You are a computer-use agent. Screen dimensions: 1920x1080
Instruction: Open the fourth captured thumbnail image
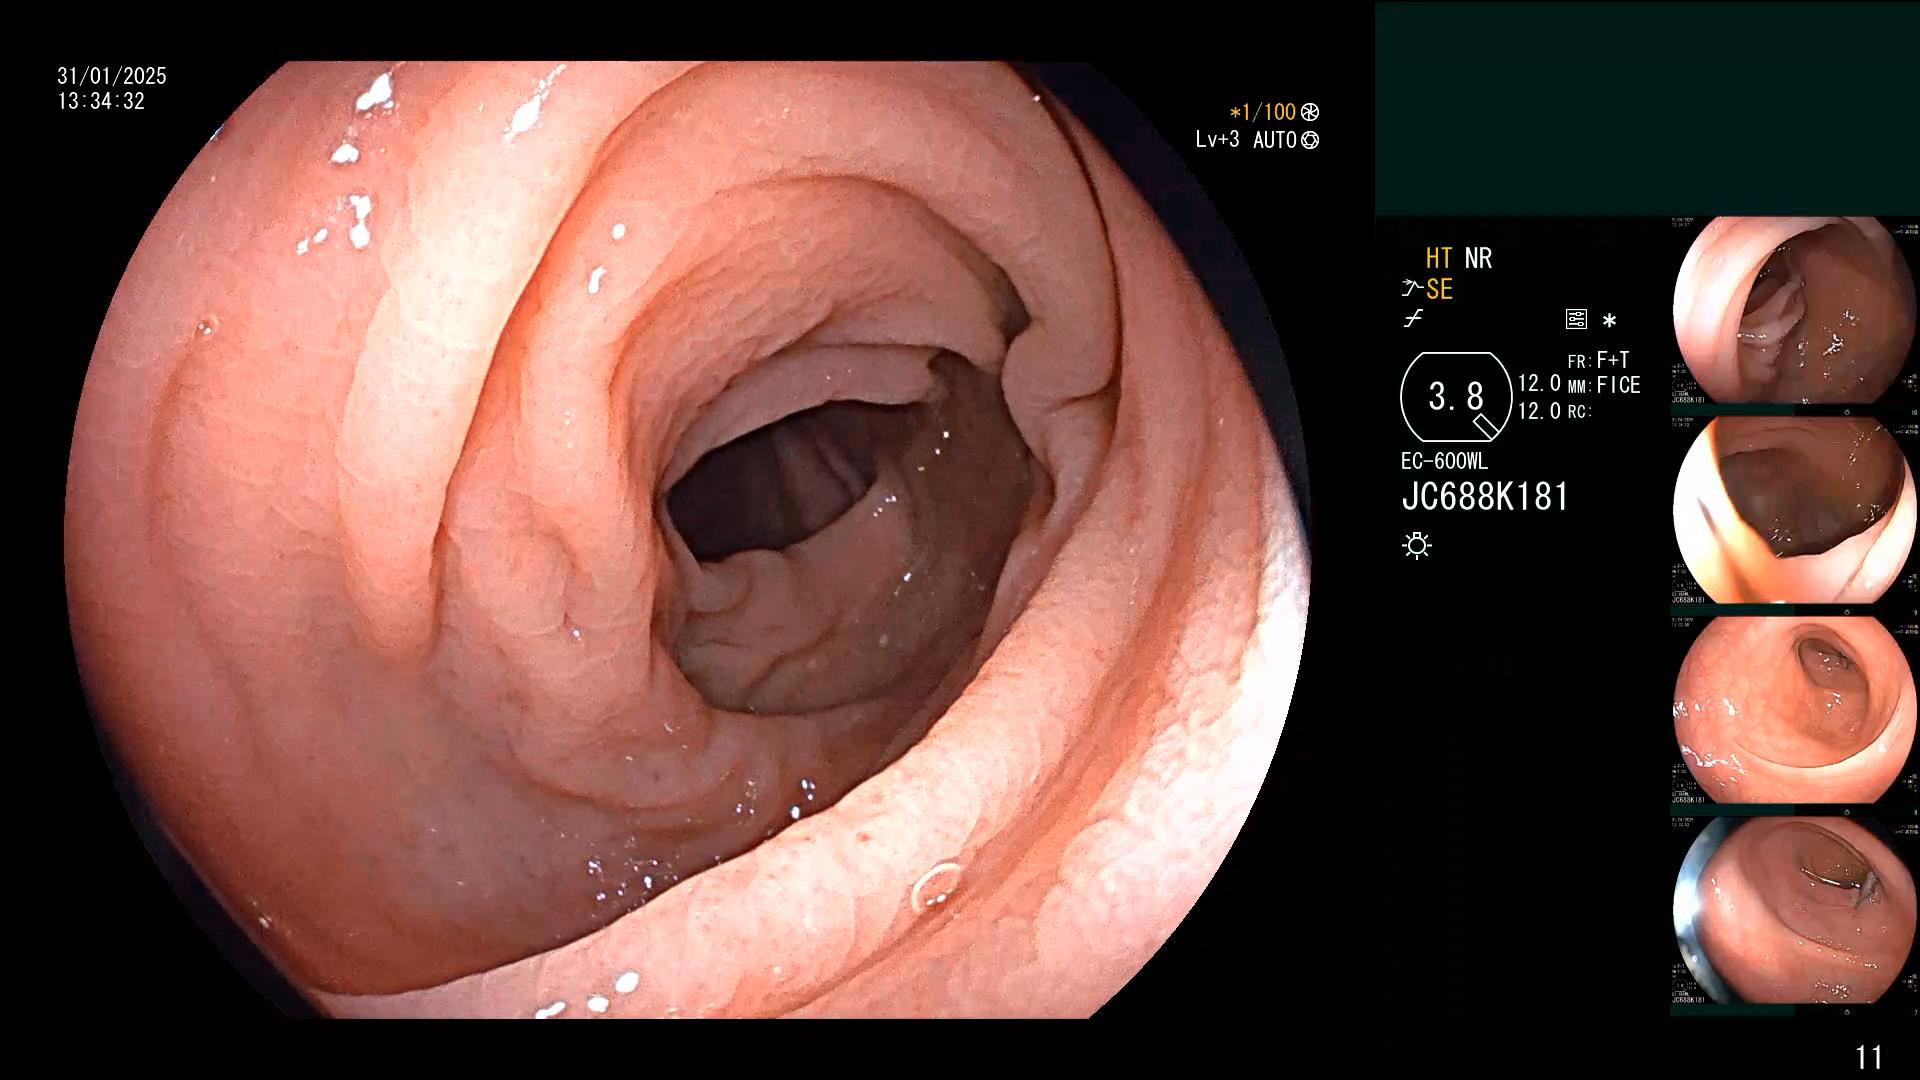click(x=1794, y=910)
